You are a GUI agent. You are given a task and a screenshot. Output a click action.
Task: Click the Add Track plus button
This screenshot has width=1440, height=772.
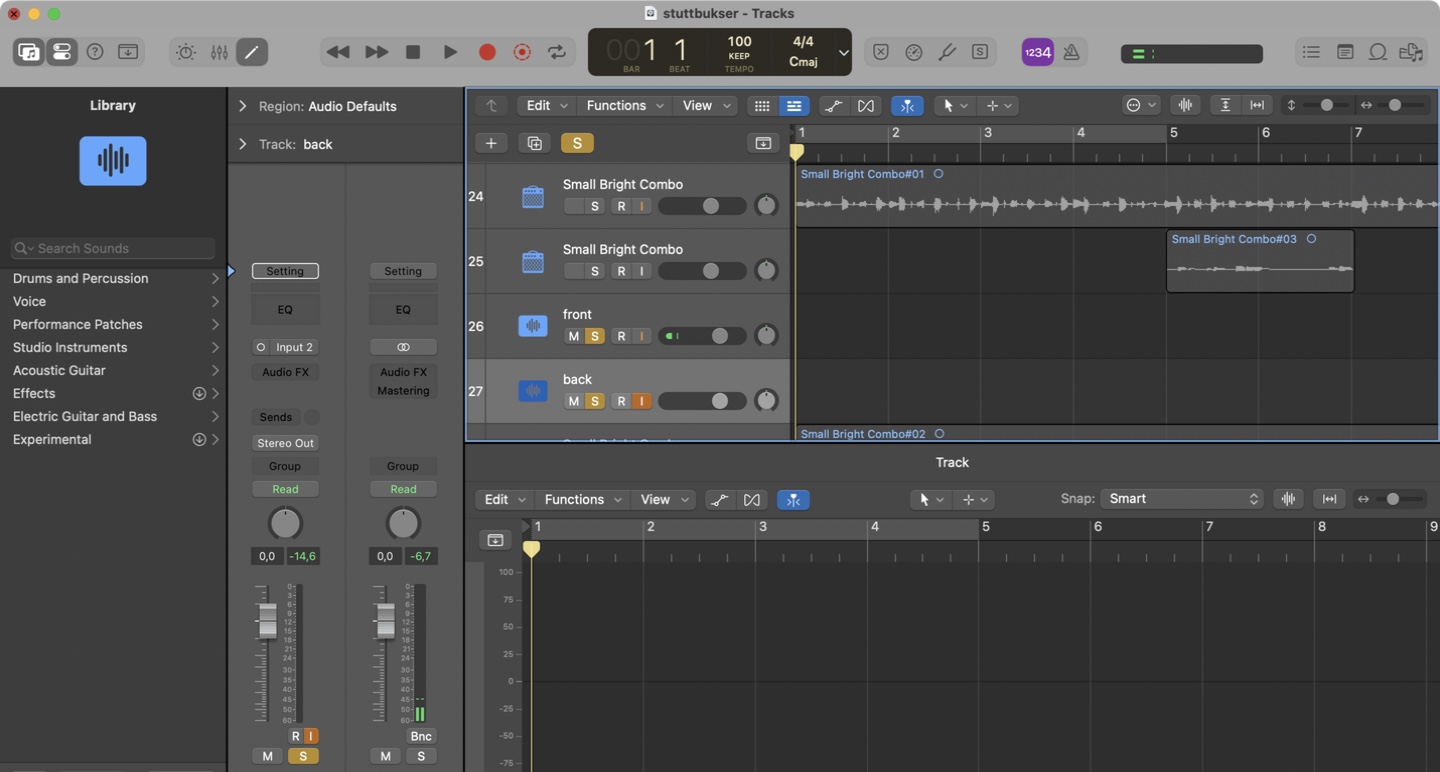491,143
